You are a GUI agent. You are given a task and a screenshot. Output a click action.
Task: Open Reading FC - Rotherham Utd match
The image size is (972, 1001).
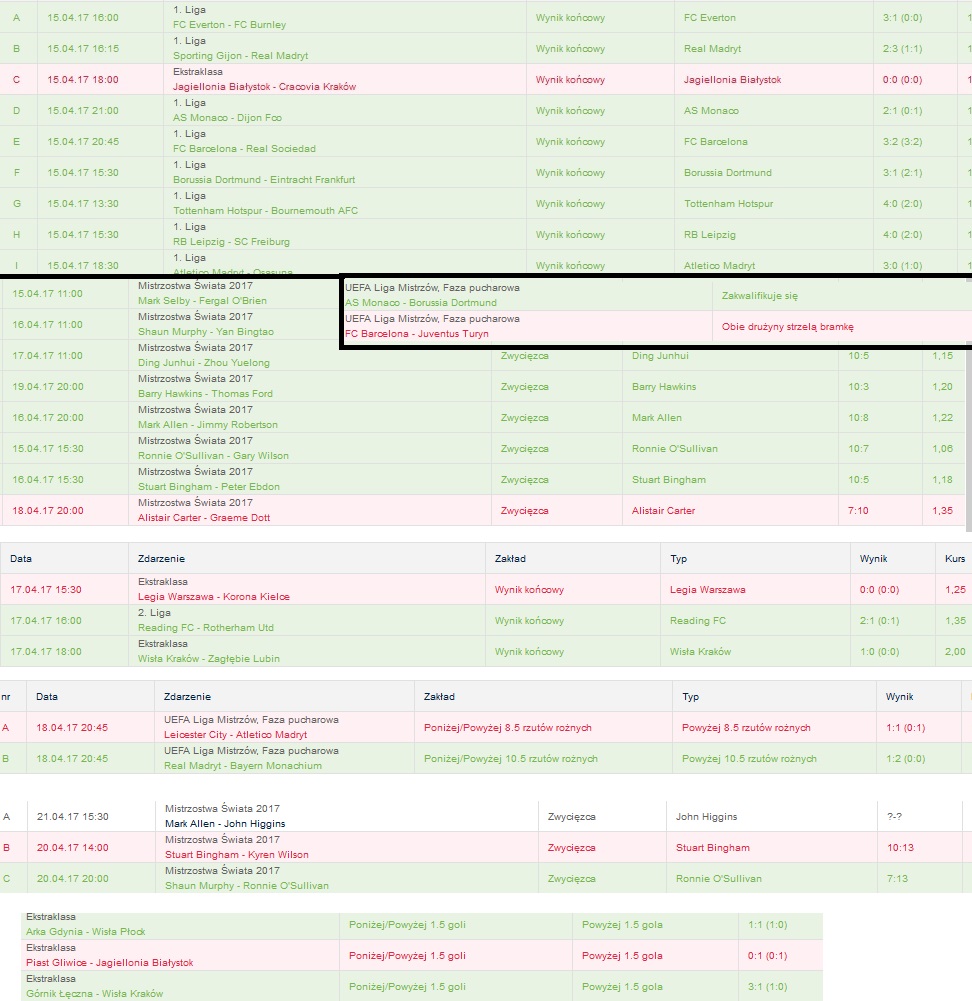point(206,628)
